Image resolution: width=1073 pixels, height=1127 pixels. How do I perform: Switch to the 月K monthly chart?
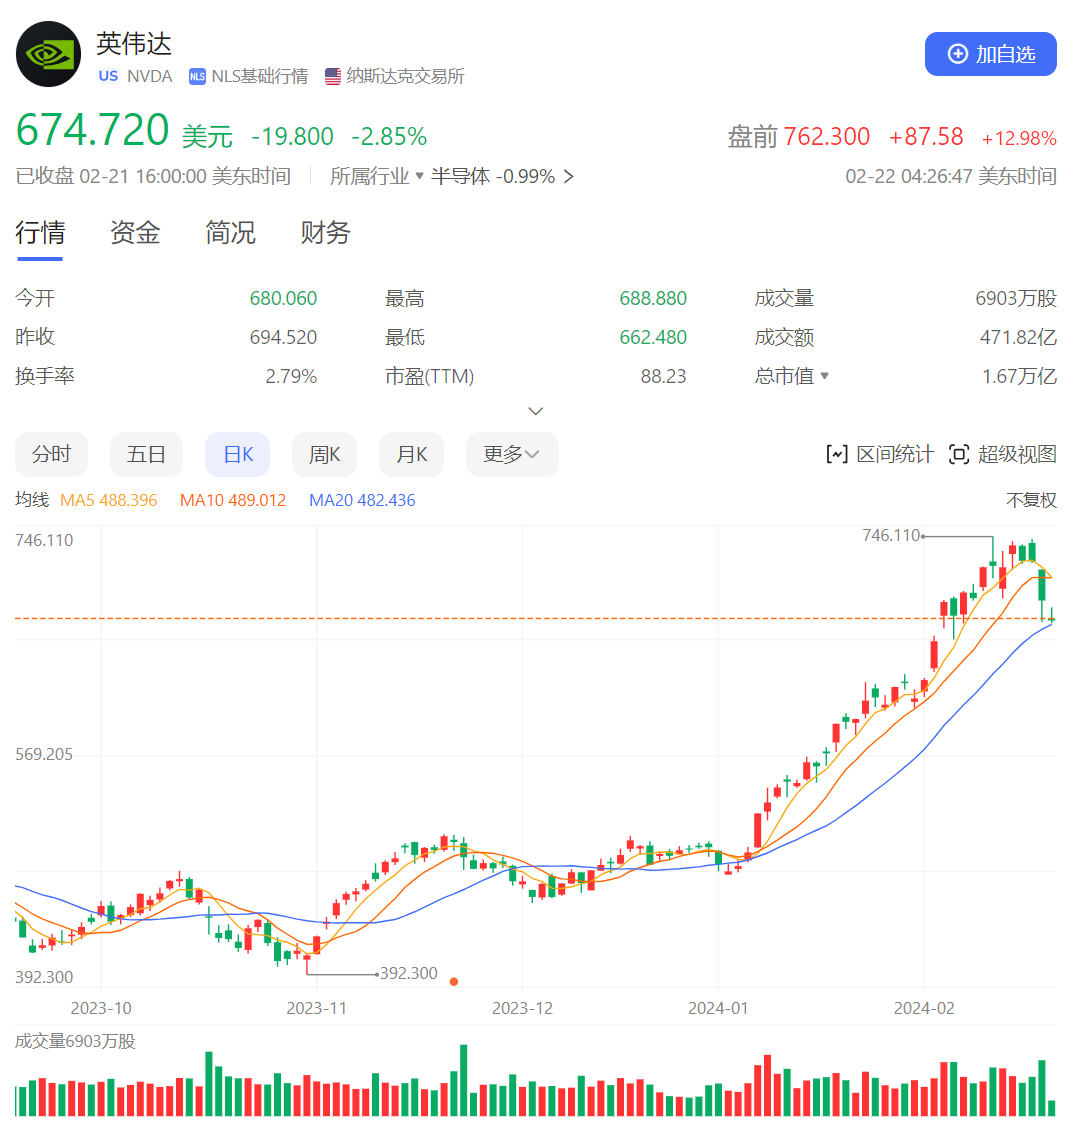(x=411, y=453)
